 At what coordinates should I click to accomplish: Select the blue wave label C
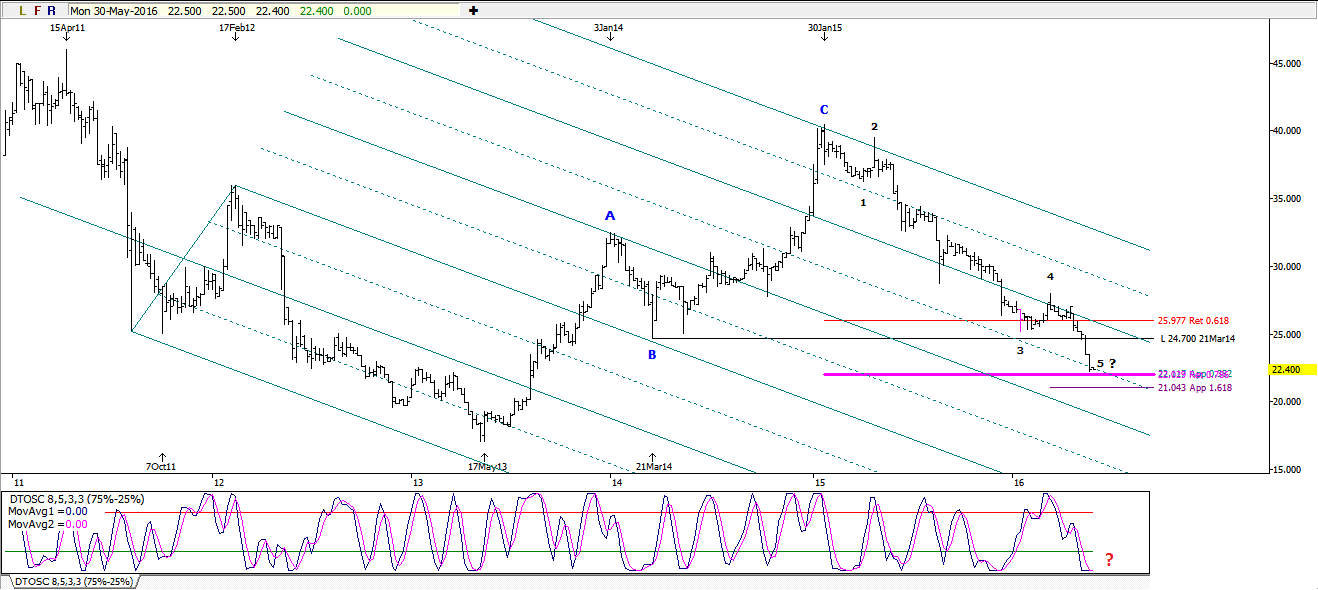[824, 109]
